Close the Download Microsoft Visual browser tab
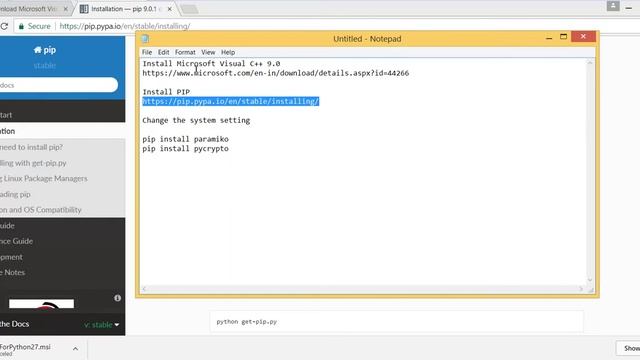Viewport: 640px width, 360px height. [x=65, y=9]
